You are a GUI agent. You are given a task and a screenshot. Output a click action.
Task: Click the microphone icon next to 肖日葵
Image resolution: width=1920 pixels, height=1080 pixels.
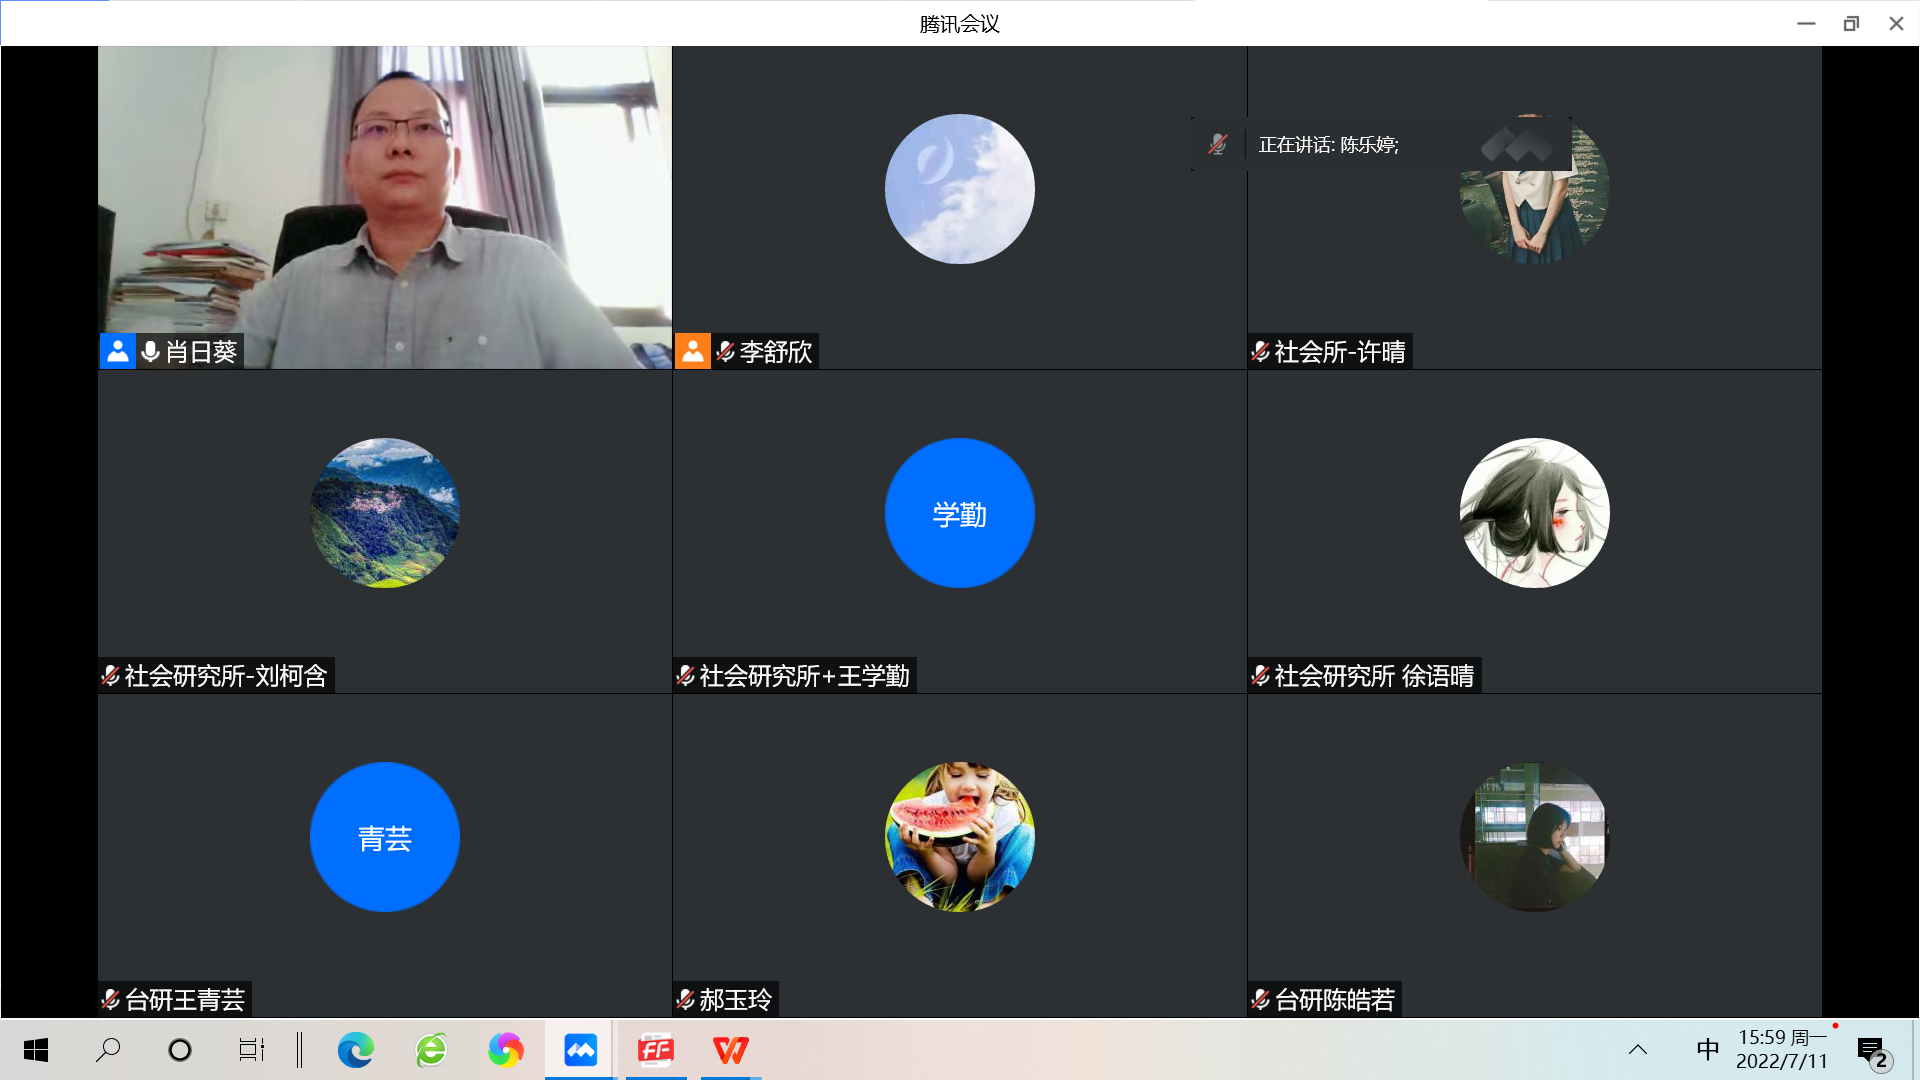point(151,351)
